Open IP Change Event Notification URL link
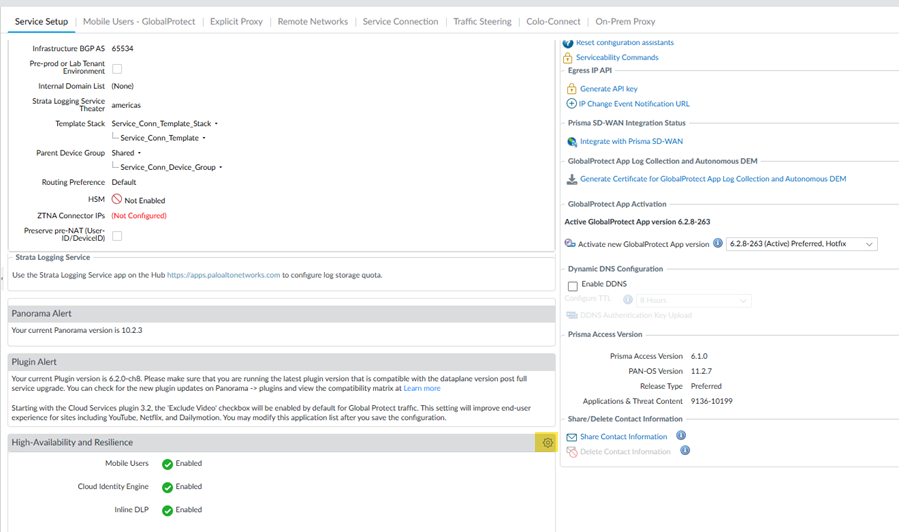The width and height of the screenshot is (900, 532). [634, 104]
